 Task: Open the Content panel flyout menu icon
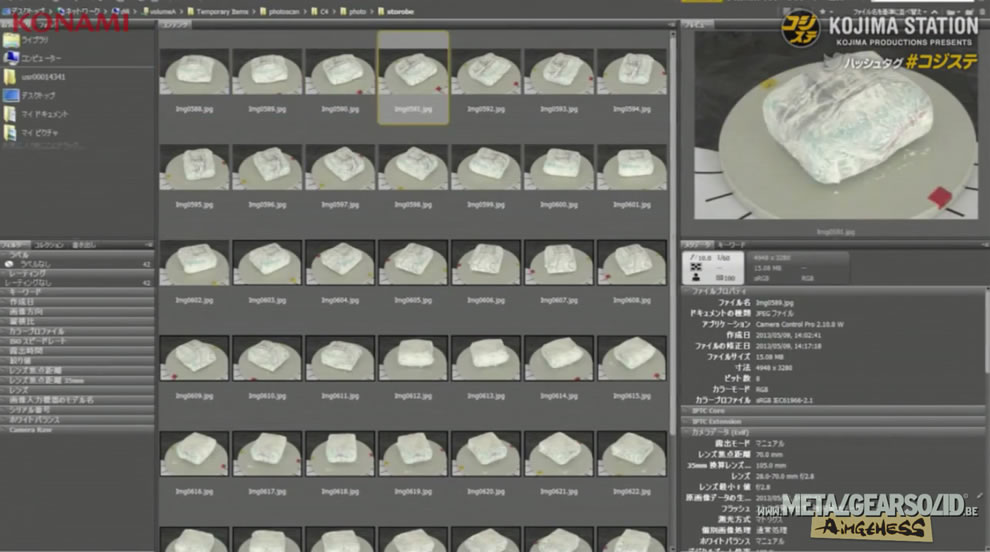point(671,25)
